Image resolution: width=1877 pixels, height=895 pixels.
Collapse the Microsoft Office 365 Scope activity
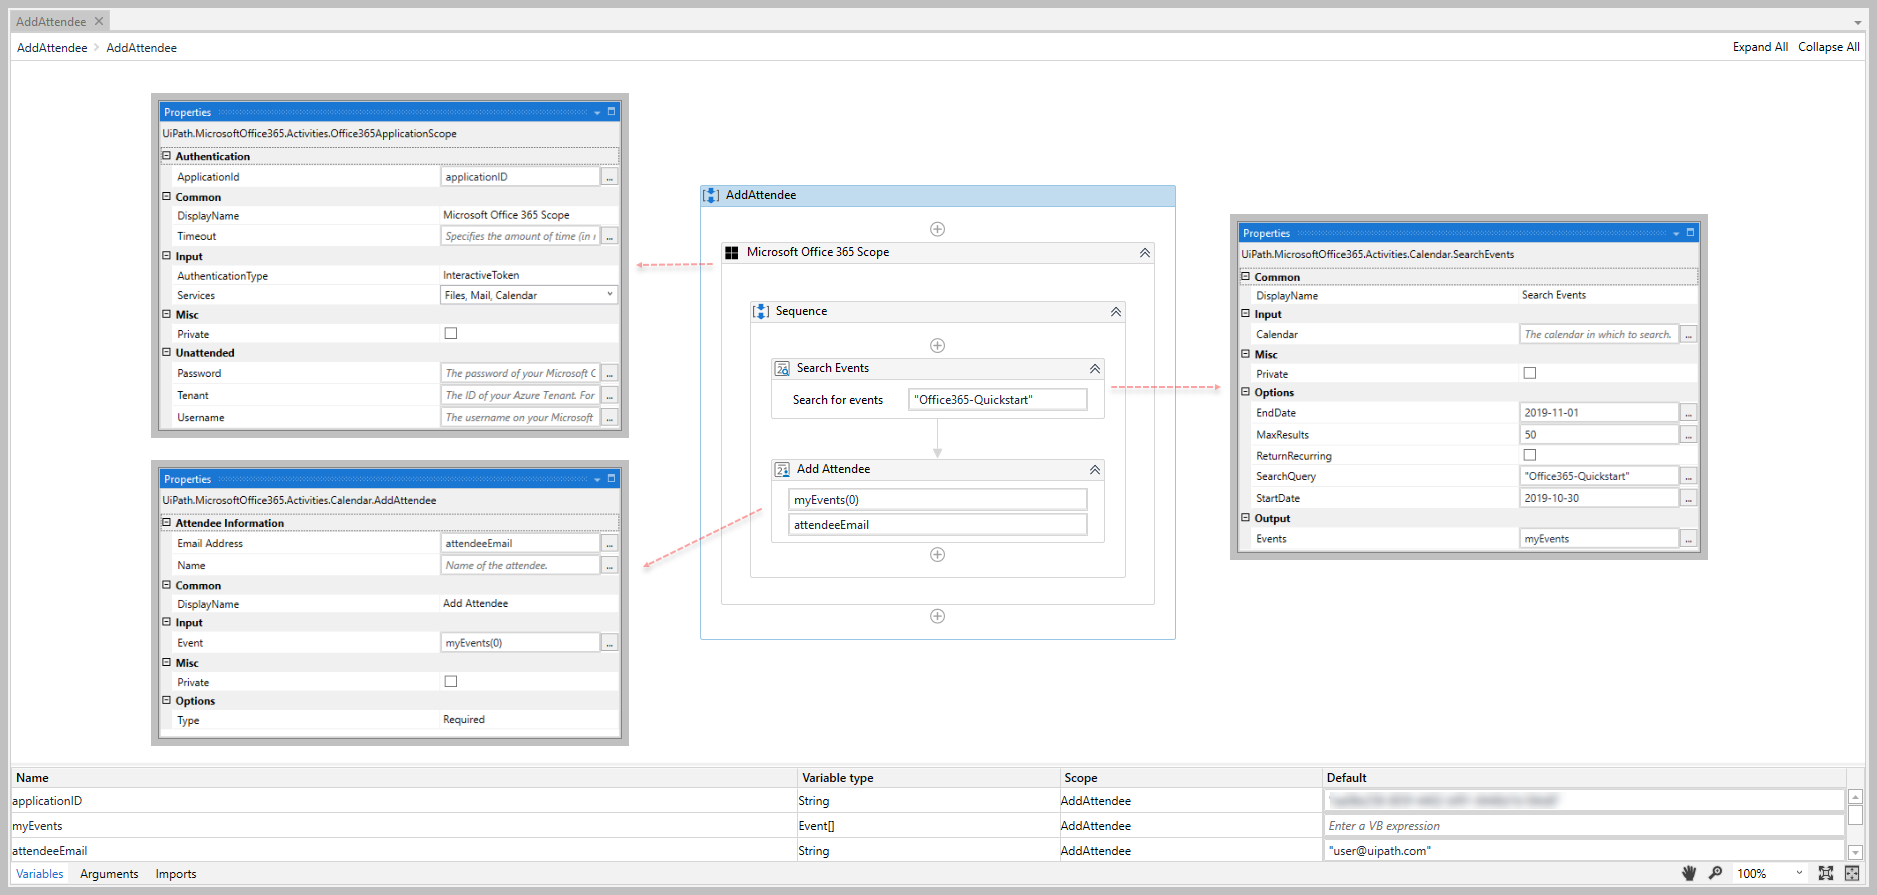pyautogui.click(x=1144, y=253)
